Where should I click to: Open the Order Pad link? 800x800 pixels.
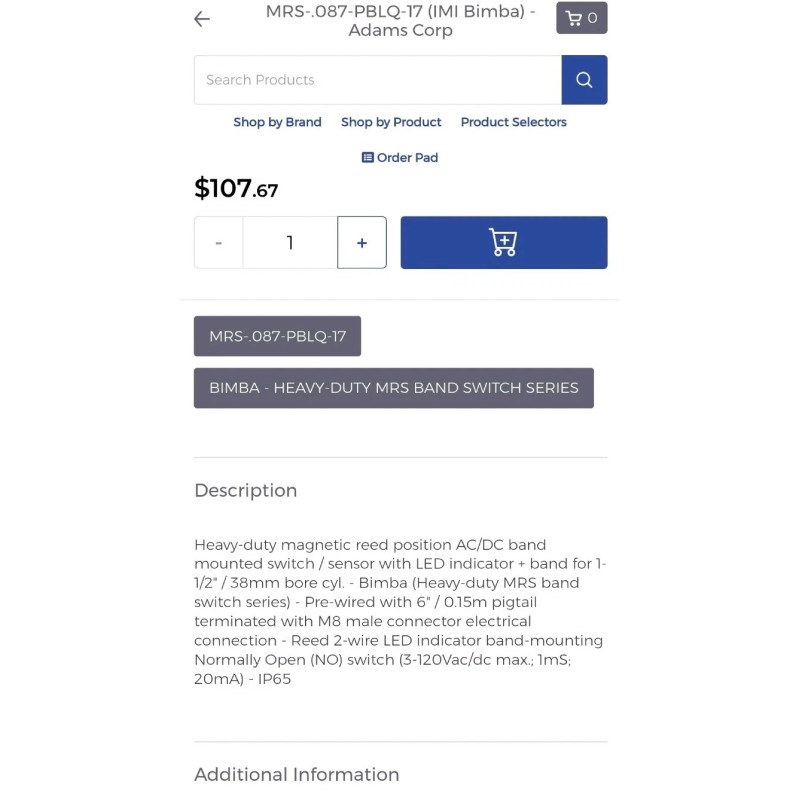point(407,158)
